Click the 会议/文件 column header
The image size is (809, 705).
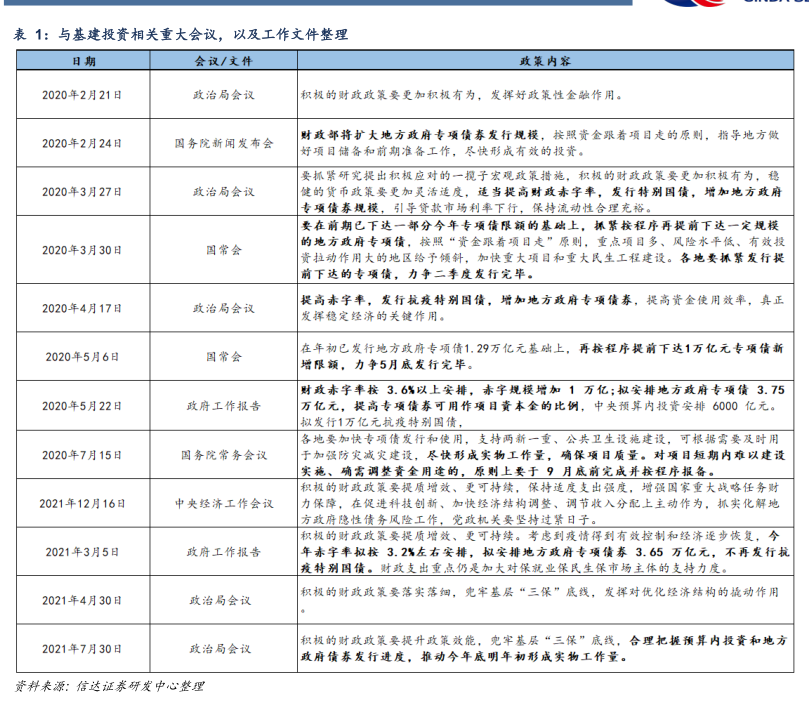(223, 62)
